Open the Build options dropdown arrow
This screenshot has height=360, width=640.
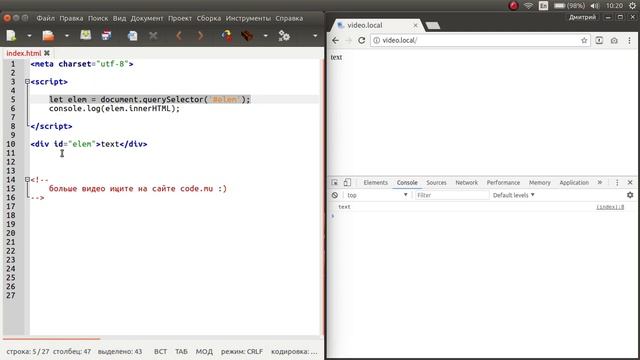pos(266,36)
